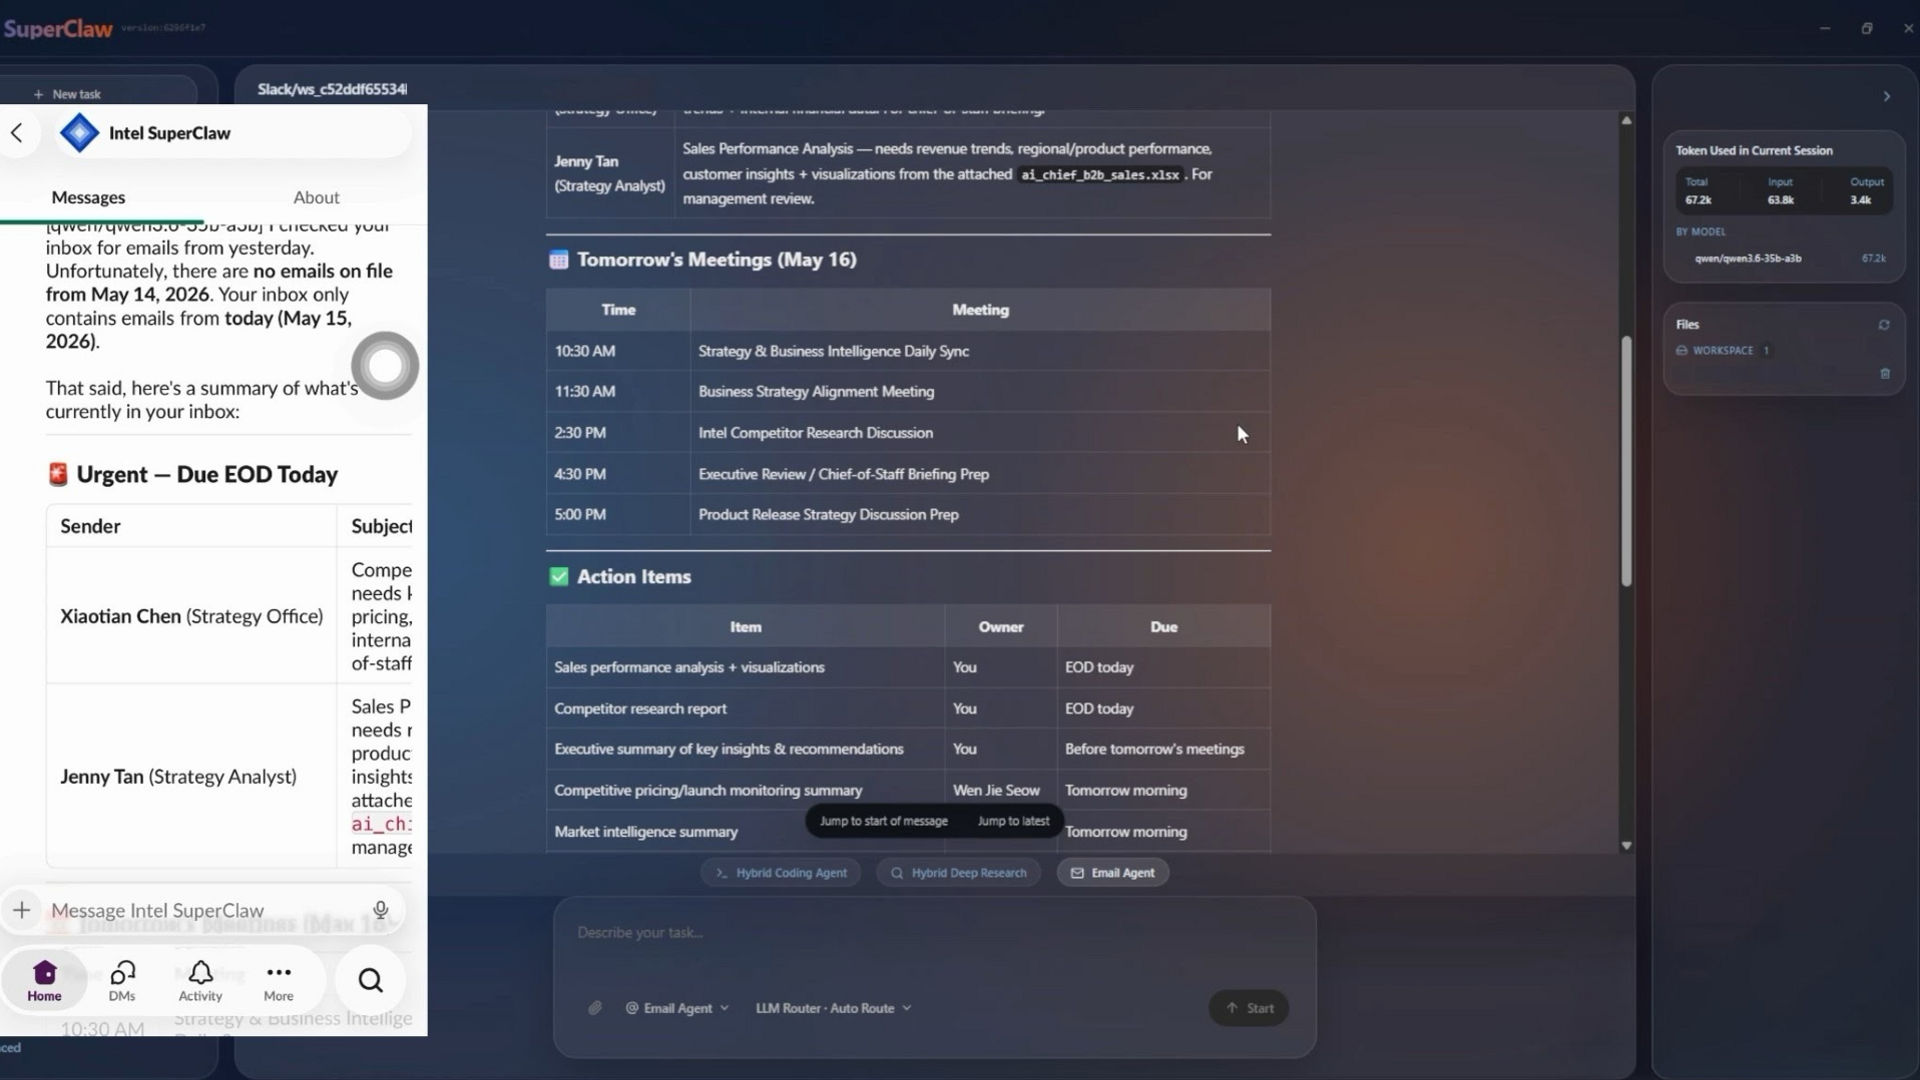Click the floating circular gray button
Viewport: 1920px width, 1080px height.
pos(385,366)
